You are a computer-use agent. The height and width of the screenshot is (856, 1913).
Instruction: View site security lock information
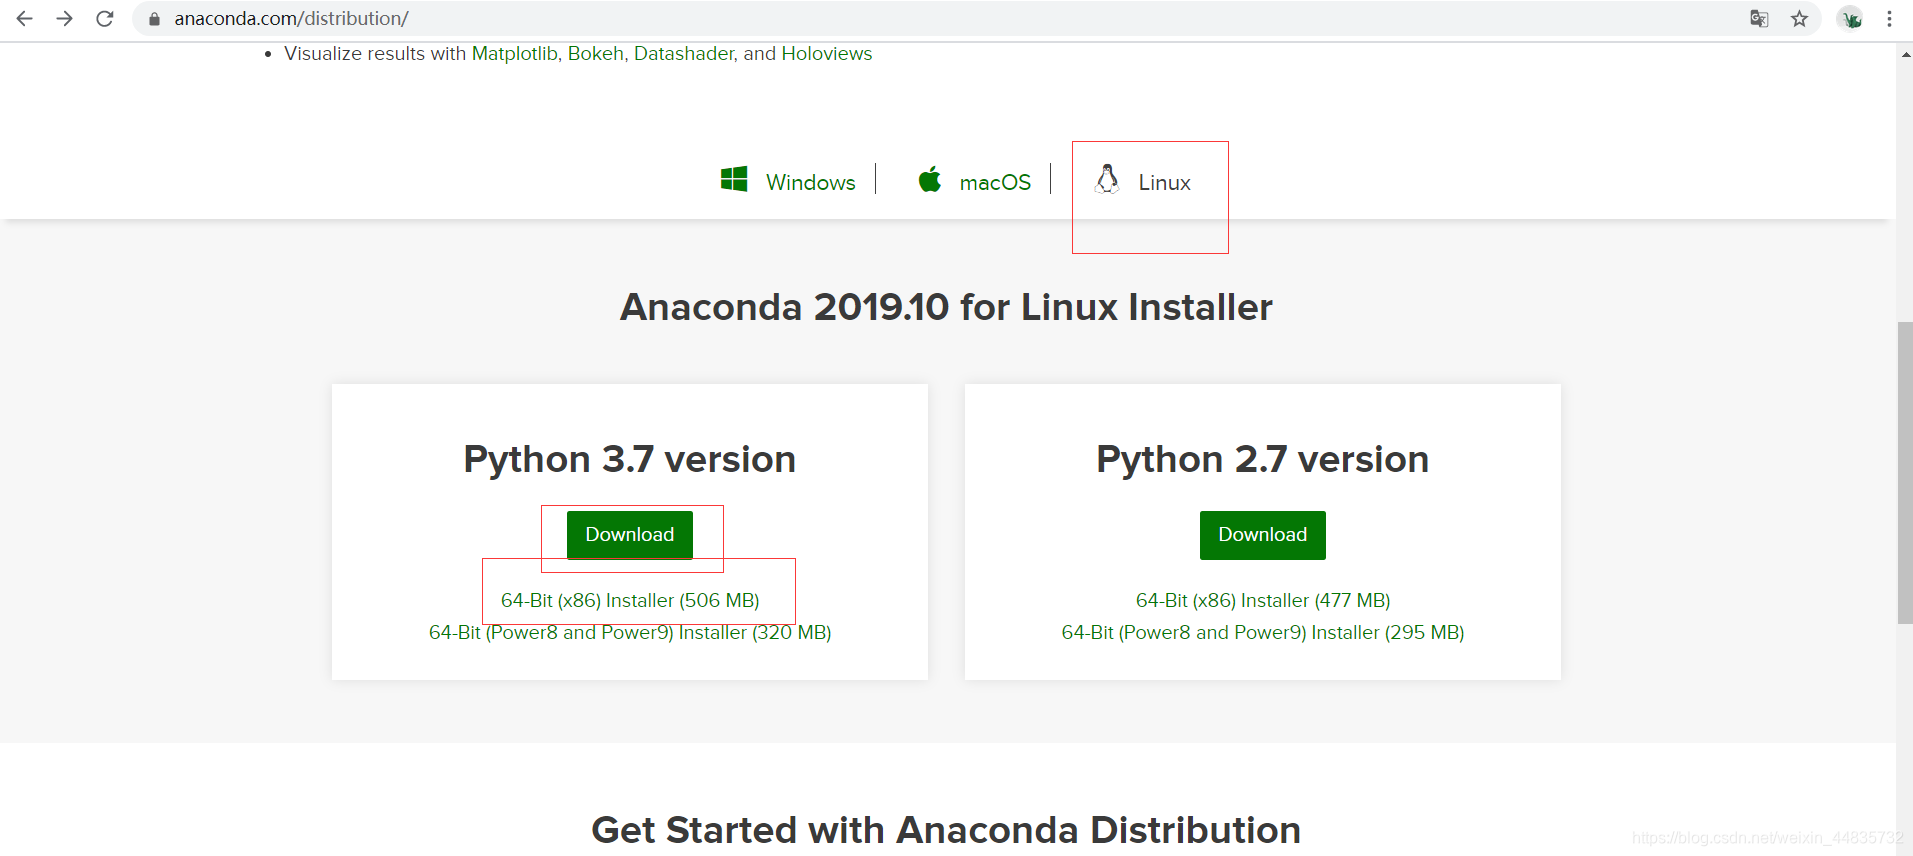pyautogui.click(x=154, y=19)
